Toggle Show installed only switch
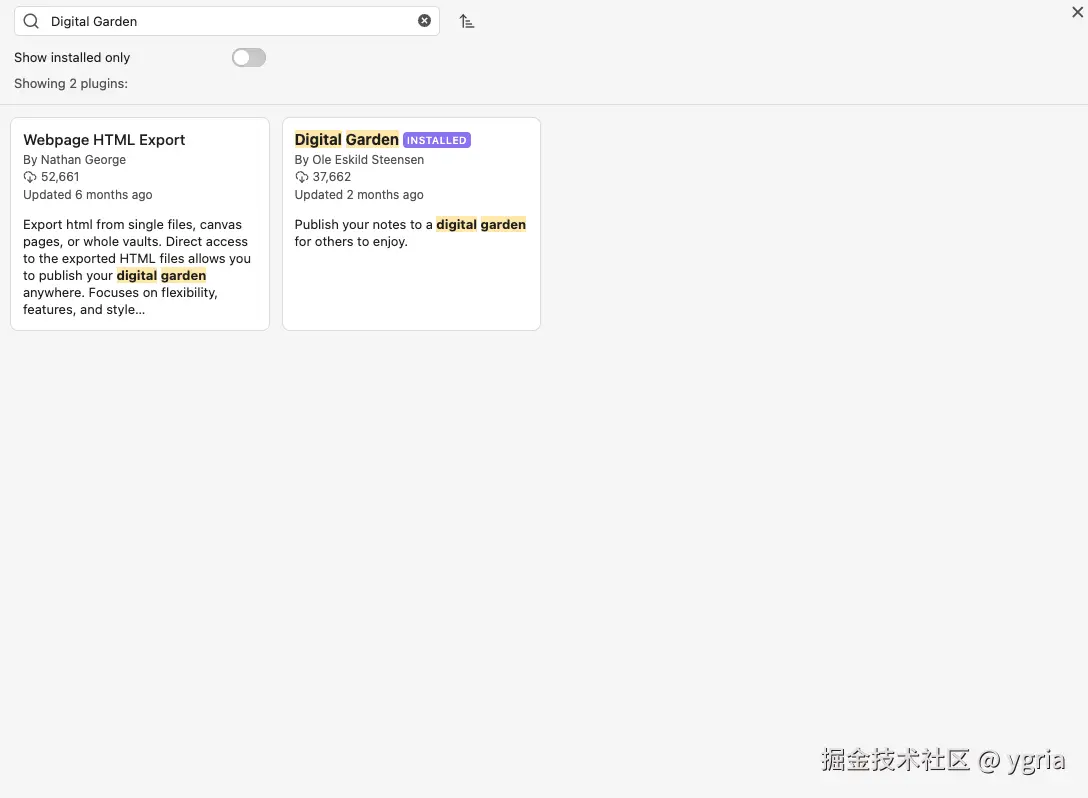1088x798 pixels. [249, 58]
